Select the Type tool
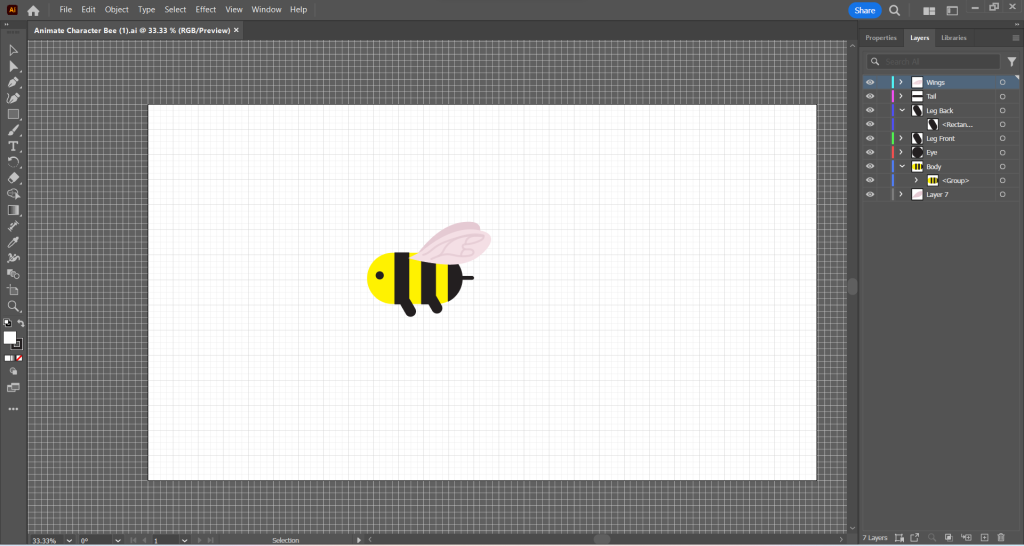The width and height of the screenshot is (1024, 546). [13, 146]
